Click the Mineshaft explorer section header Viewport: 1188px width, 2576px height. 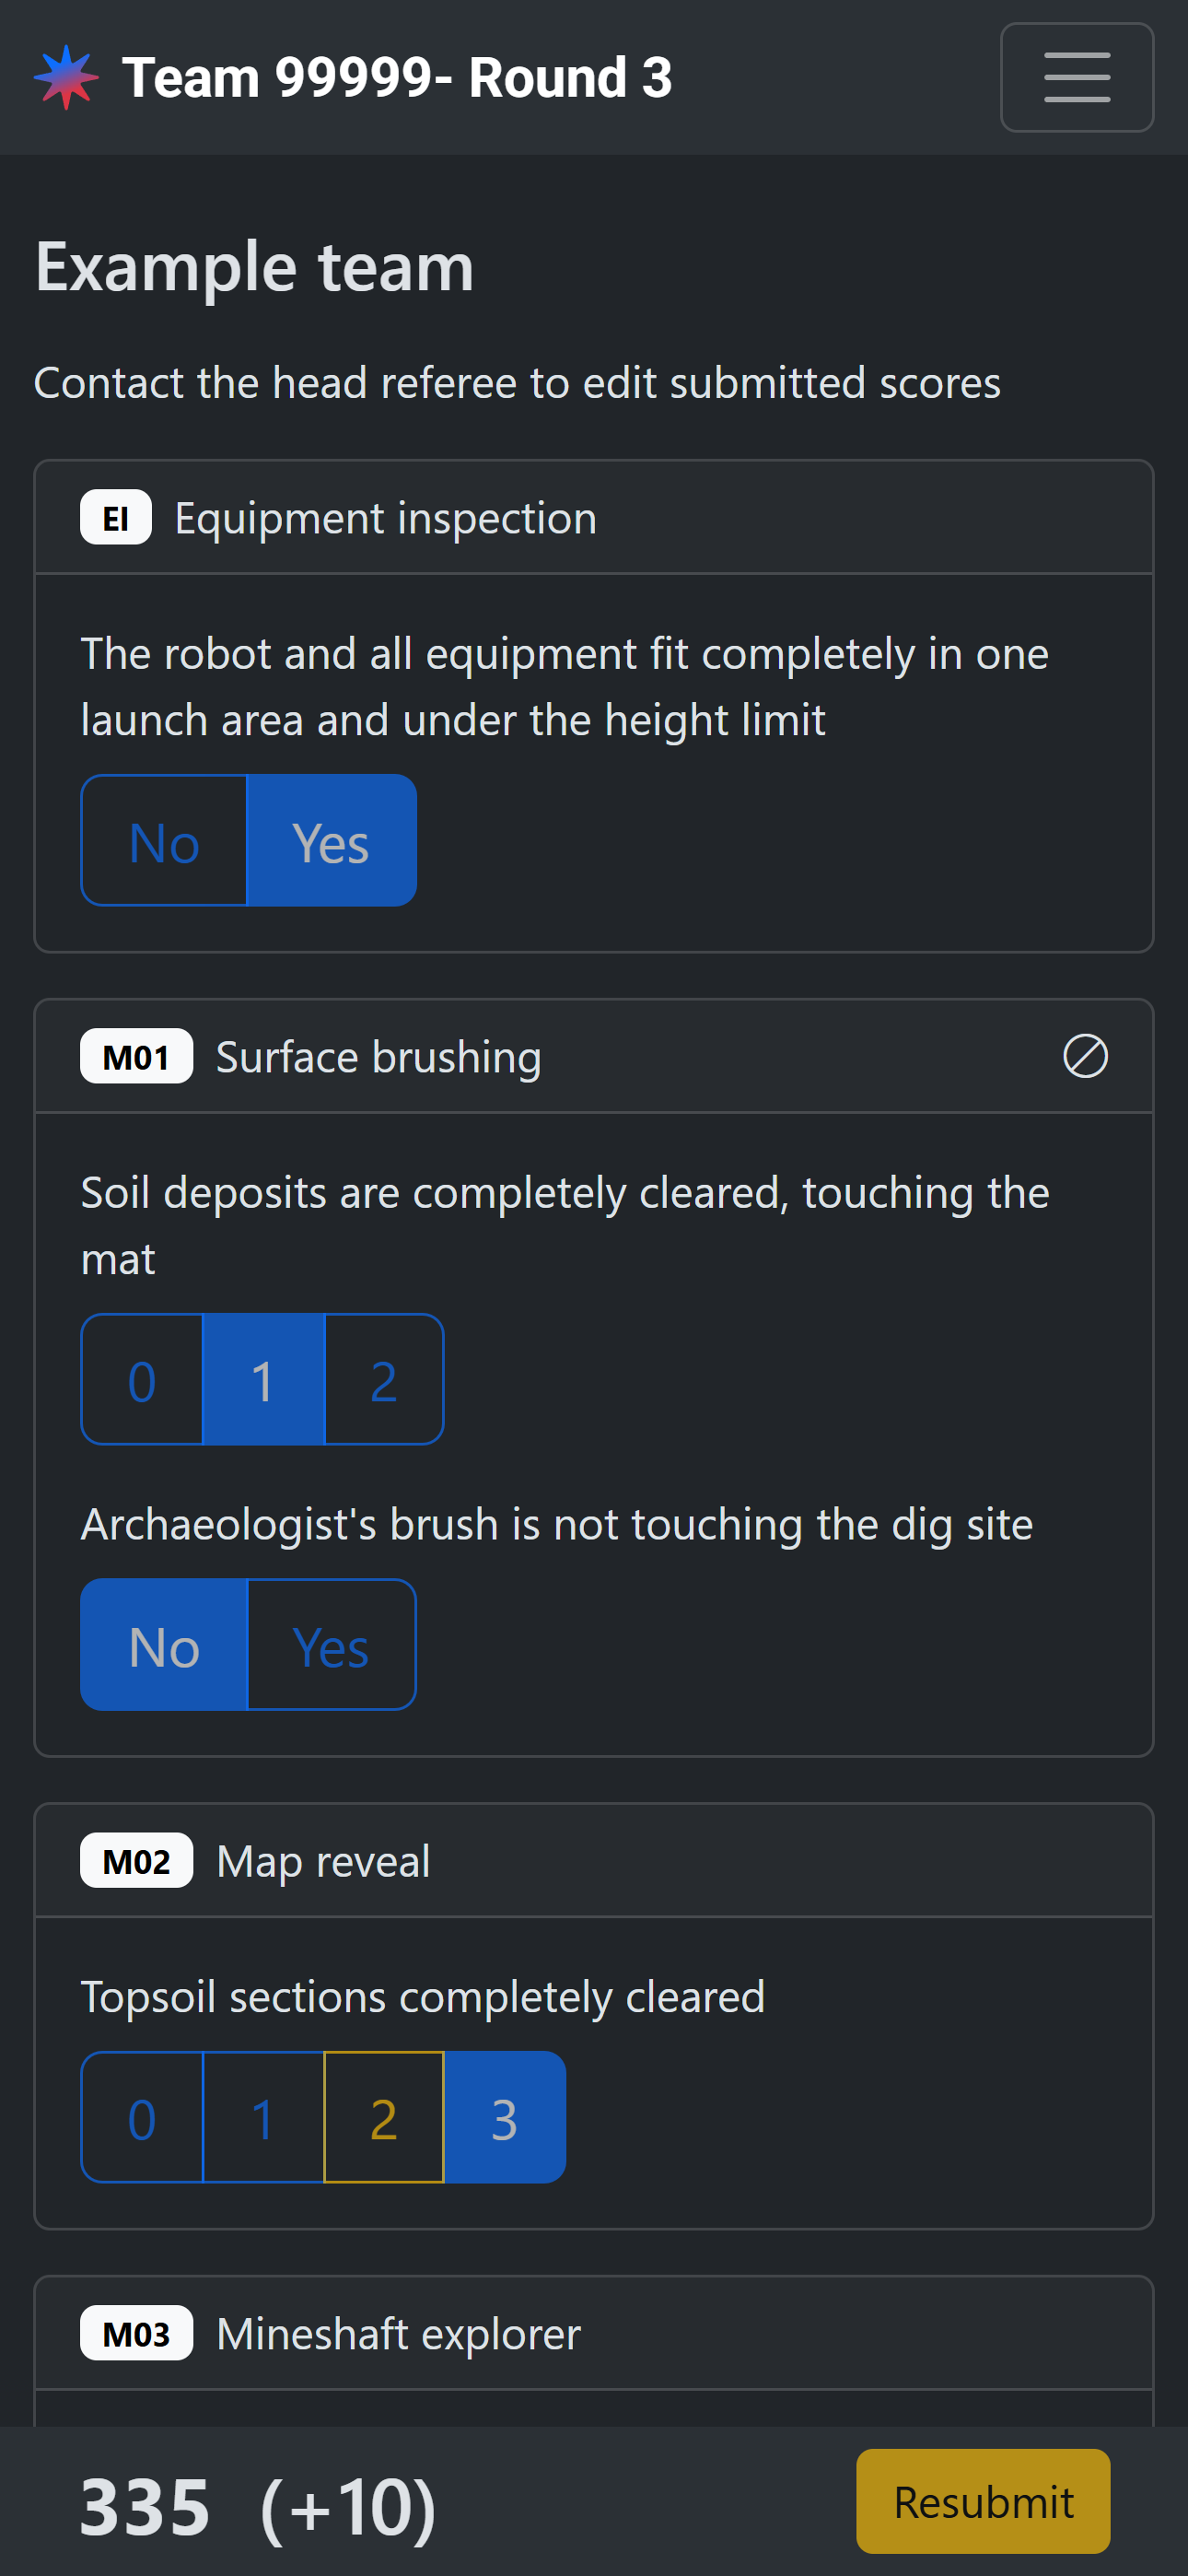[594, 2333]
